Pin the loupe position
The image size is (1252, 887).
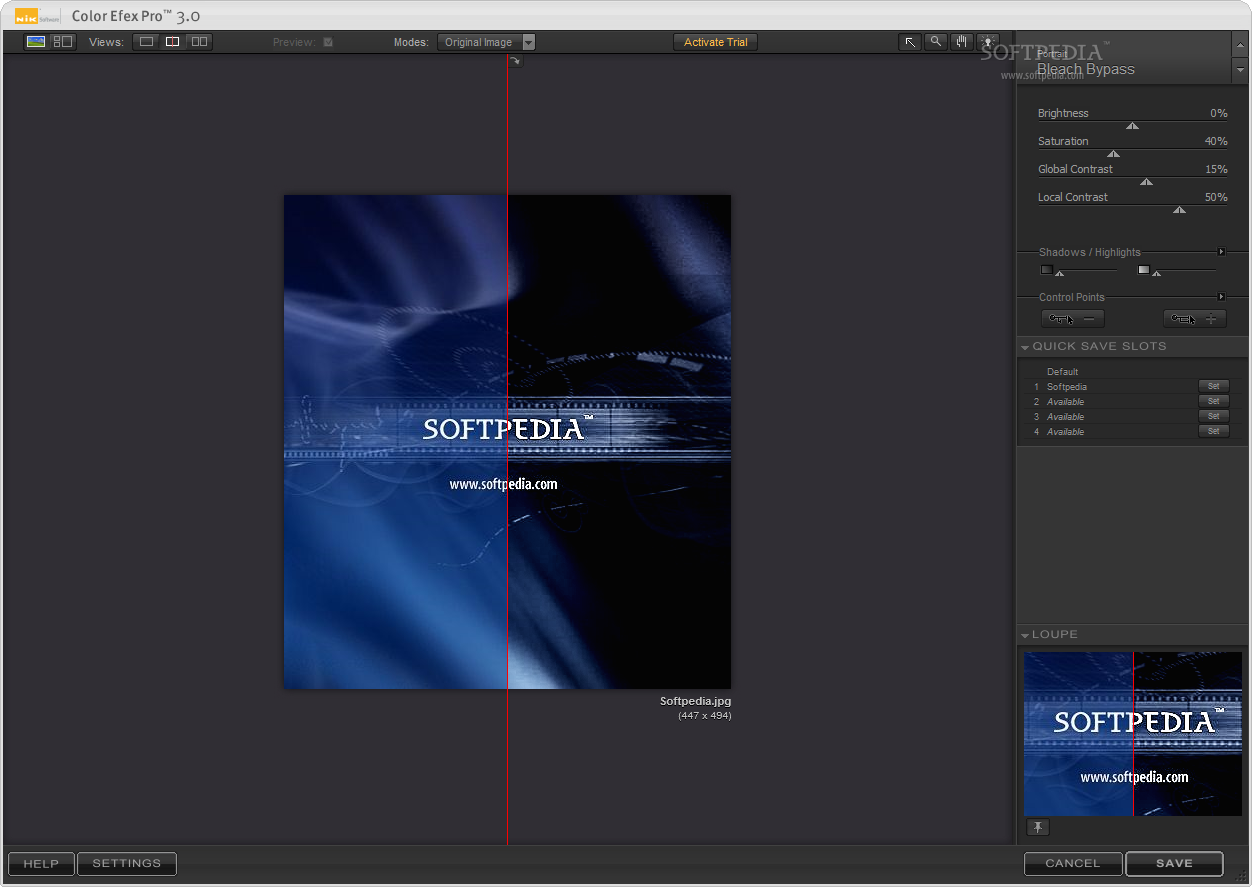coord(1038,827)
